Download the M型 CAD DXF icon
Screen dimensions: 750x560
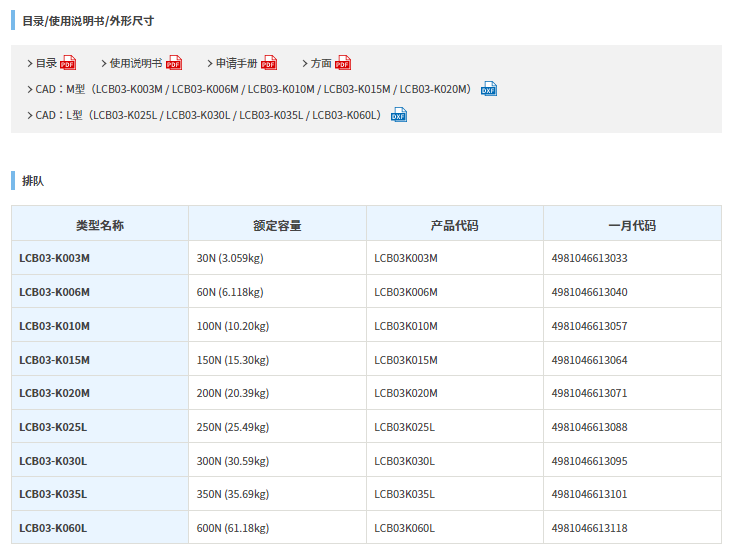click(x=489, y=89)
